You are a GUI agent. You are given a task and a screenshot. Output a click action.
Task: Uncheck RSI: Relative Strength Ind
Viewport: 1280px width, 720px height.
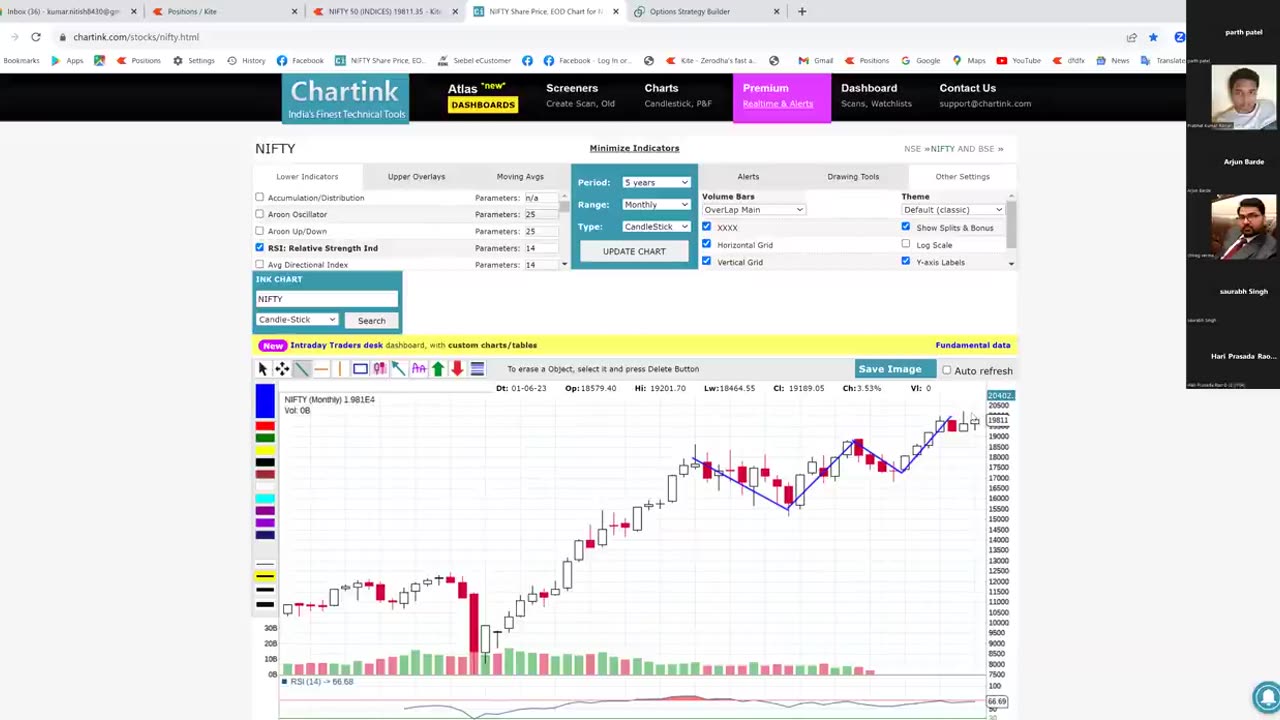coord(260,247)
